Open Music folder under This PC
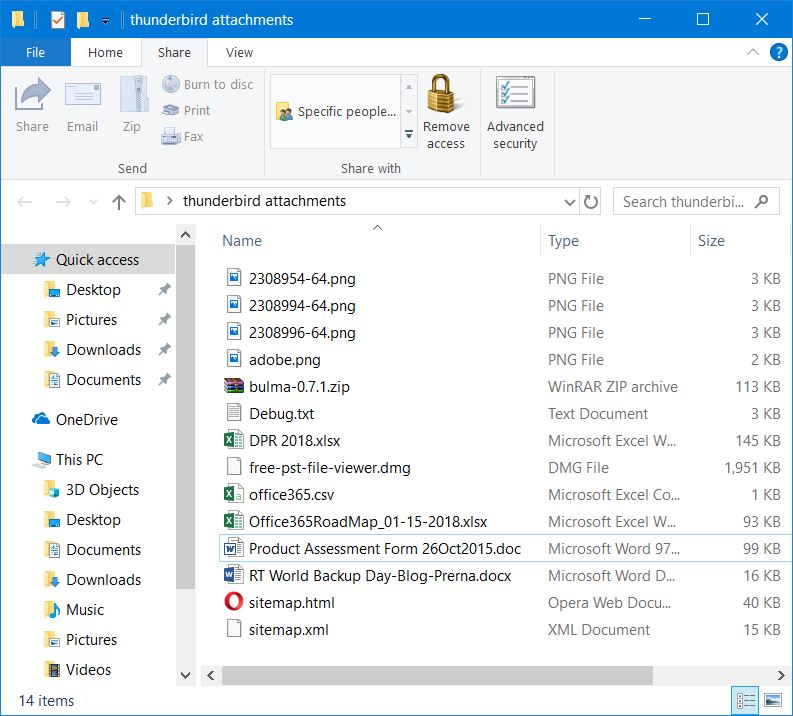 (x=74, y=609)
